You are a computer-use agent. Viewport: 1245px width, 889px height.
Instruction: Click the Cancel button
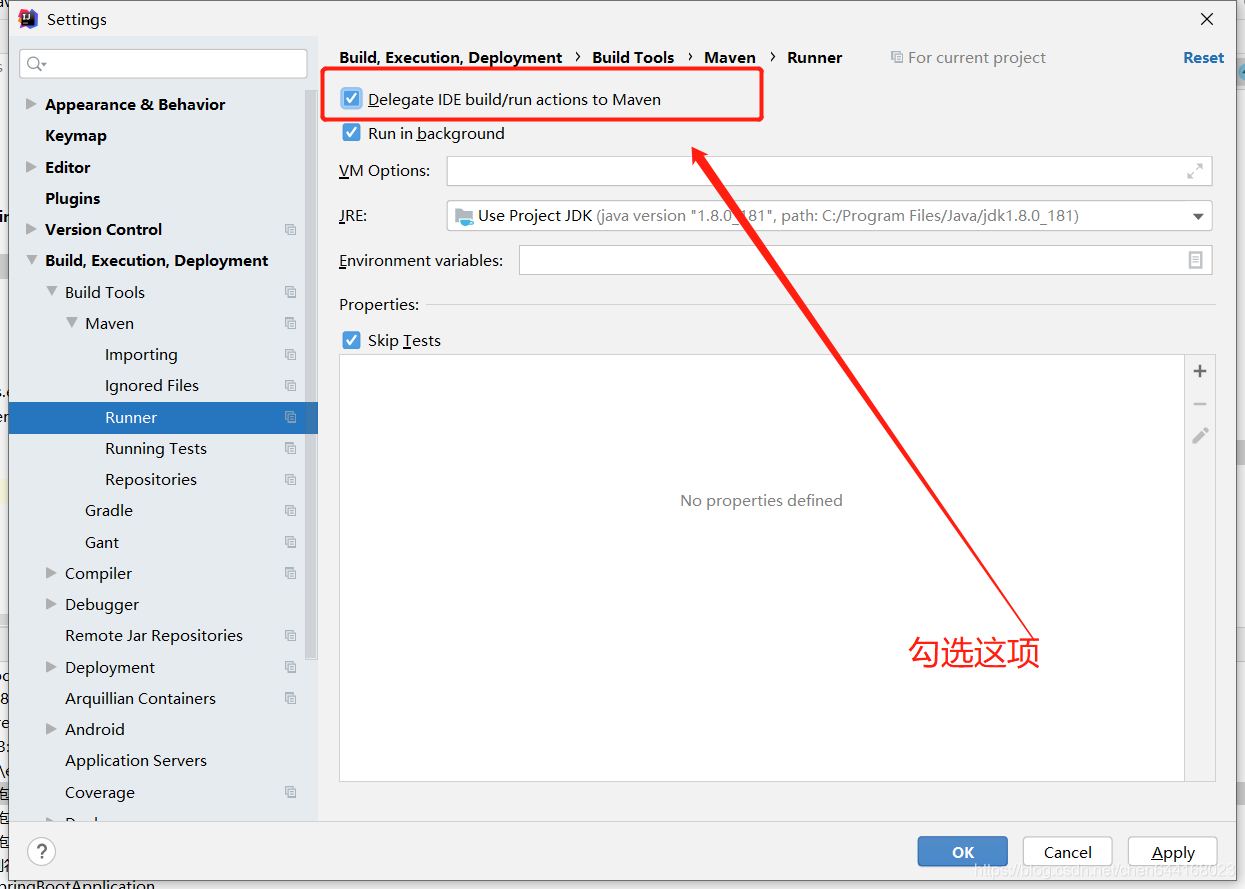point(1067,852)
